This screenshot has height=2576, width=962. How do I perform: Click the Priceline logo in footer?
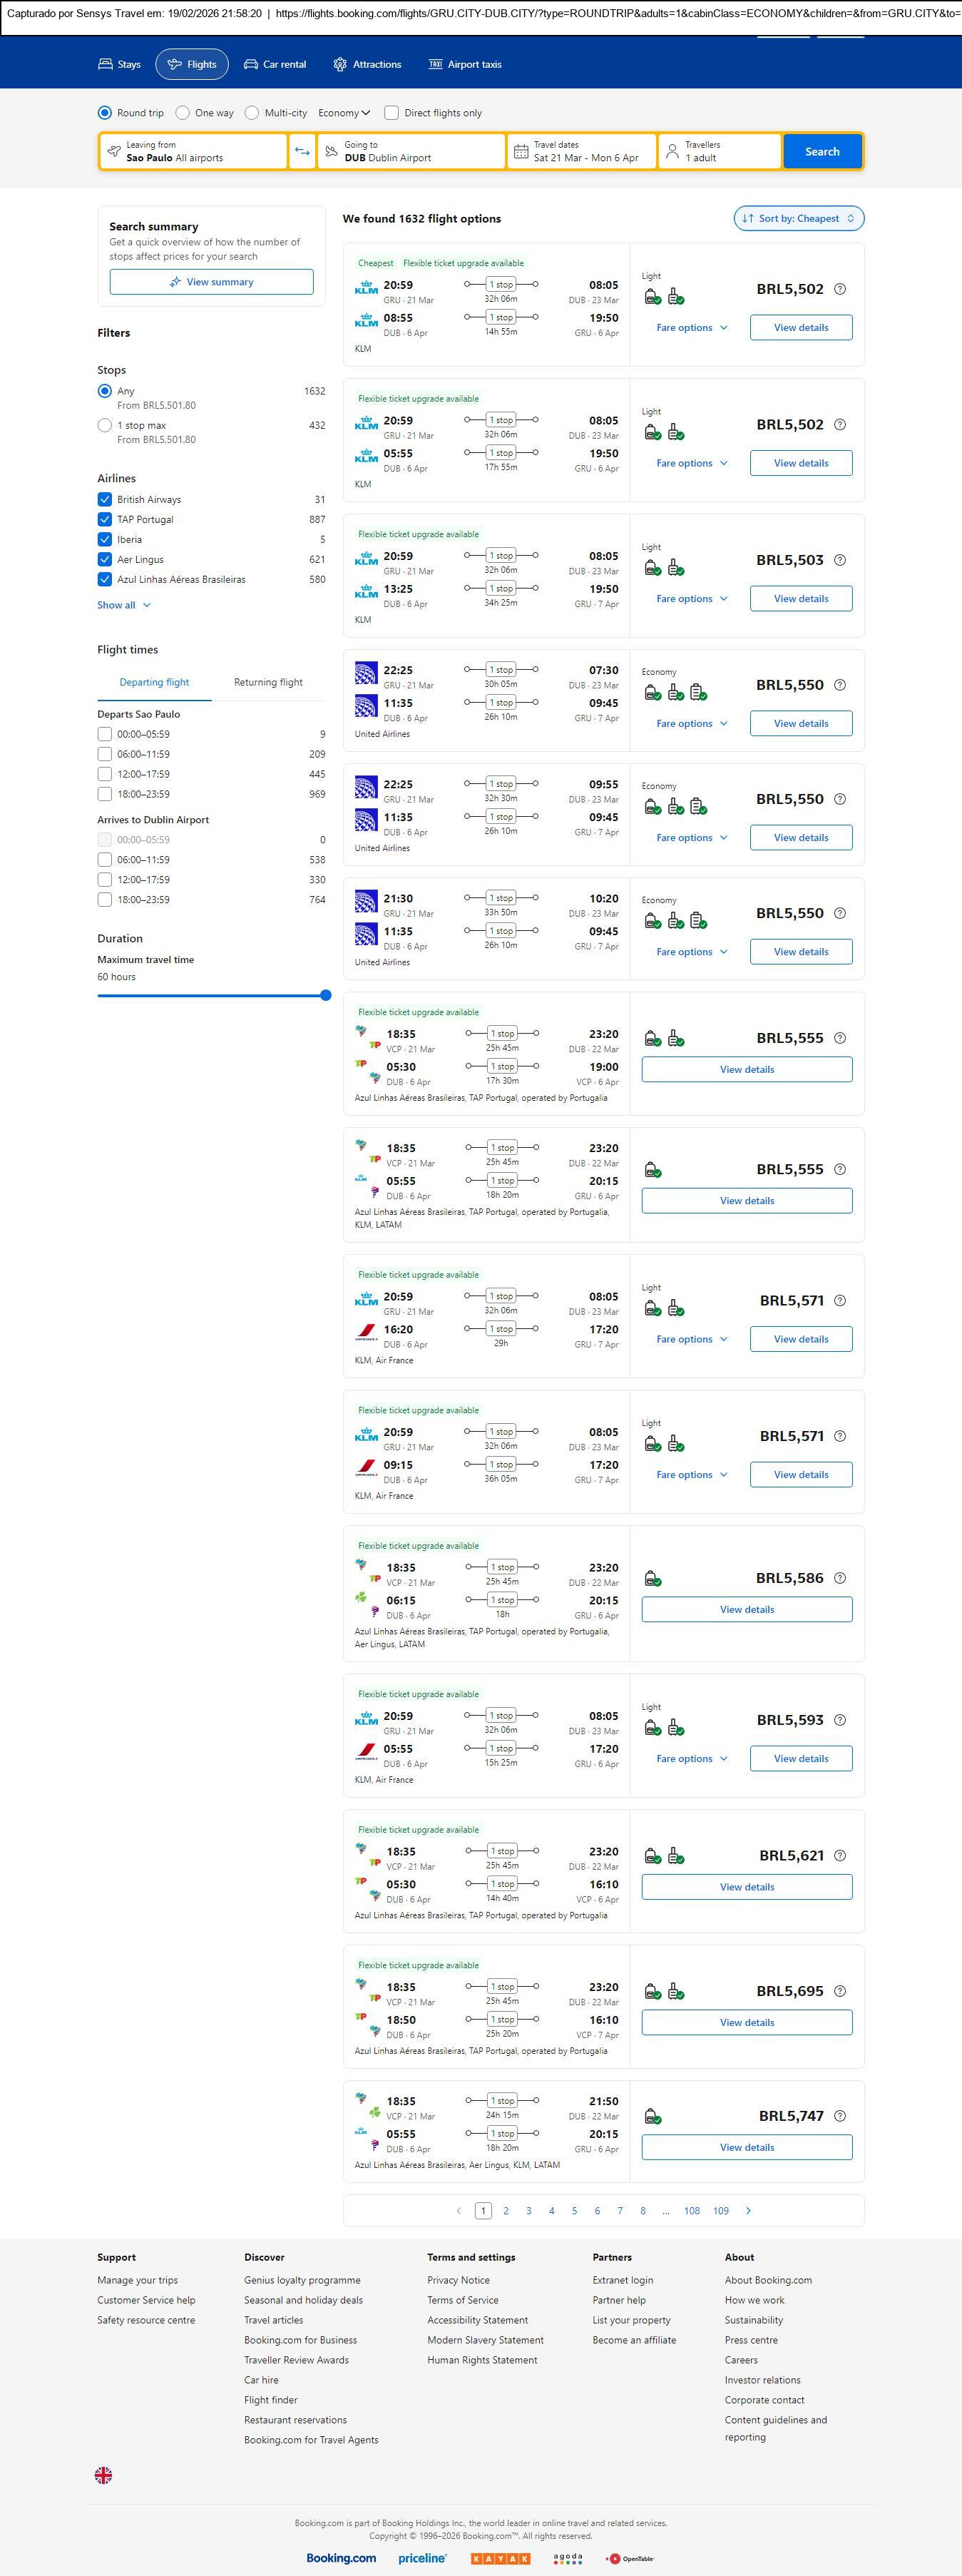pos(422,2558)
